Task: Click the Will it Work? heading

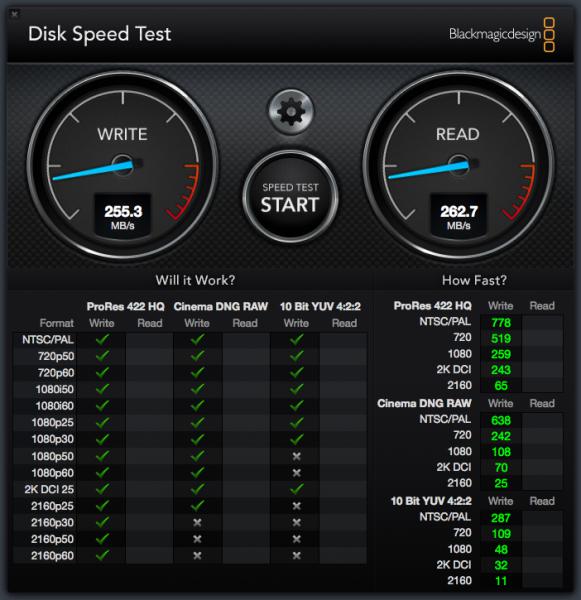Action: tap(195, 280)
